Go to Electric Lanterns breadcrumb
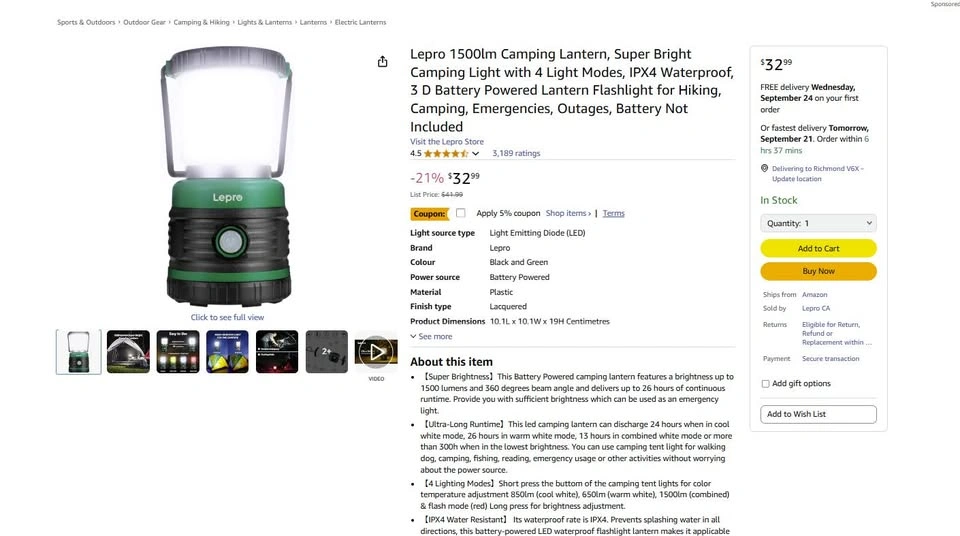The height and width of the screenshot is (536, 960). (360, 22)
